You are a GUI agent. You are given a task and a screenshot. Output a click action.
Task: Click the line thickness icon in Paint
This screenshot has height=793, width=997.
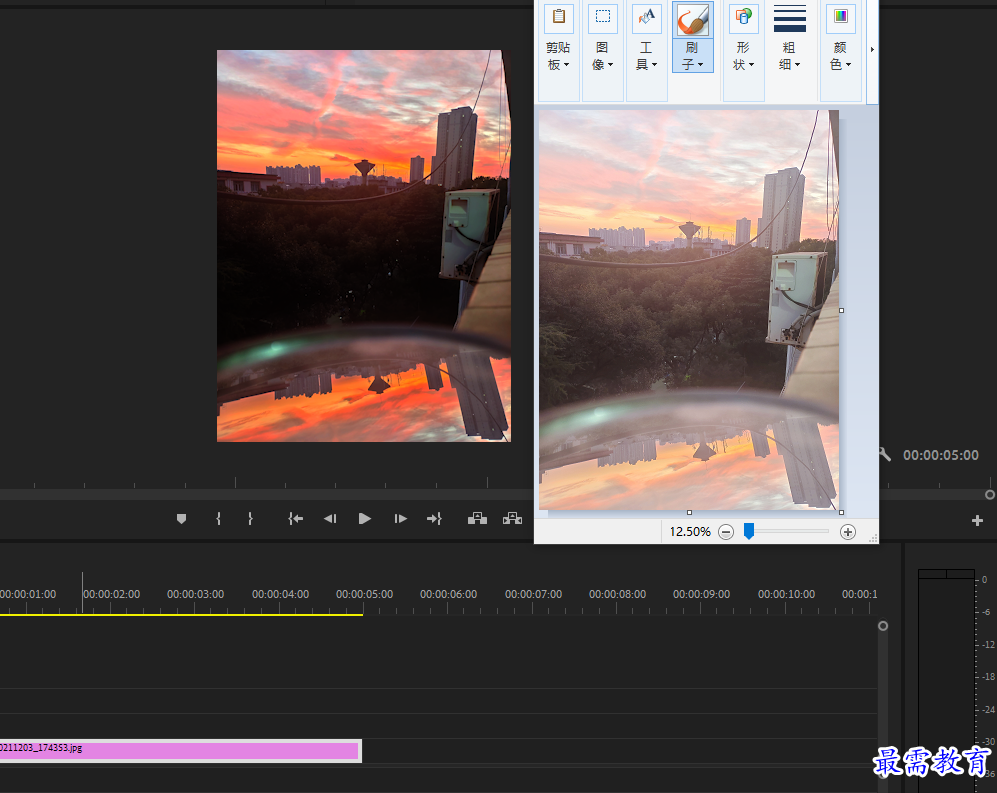pyautogui.click(x=790, y=18)
